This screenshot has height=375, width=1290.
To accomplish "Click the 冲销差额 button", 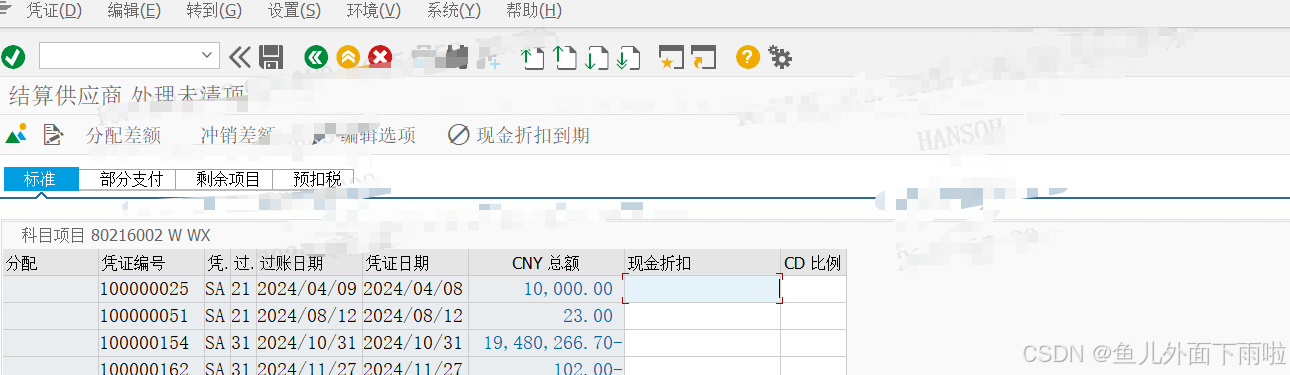I will point(237,135).
